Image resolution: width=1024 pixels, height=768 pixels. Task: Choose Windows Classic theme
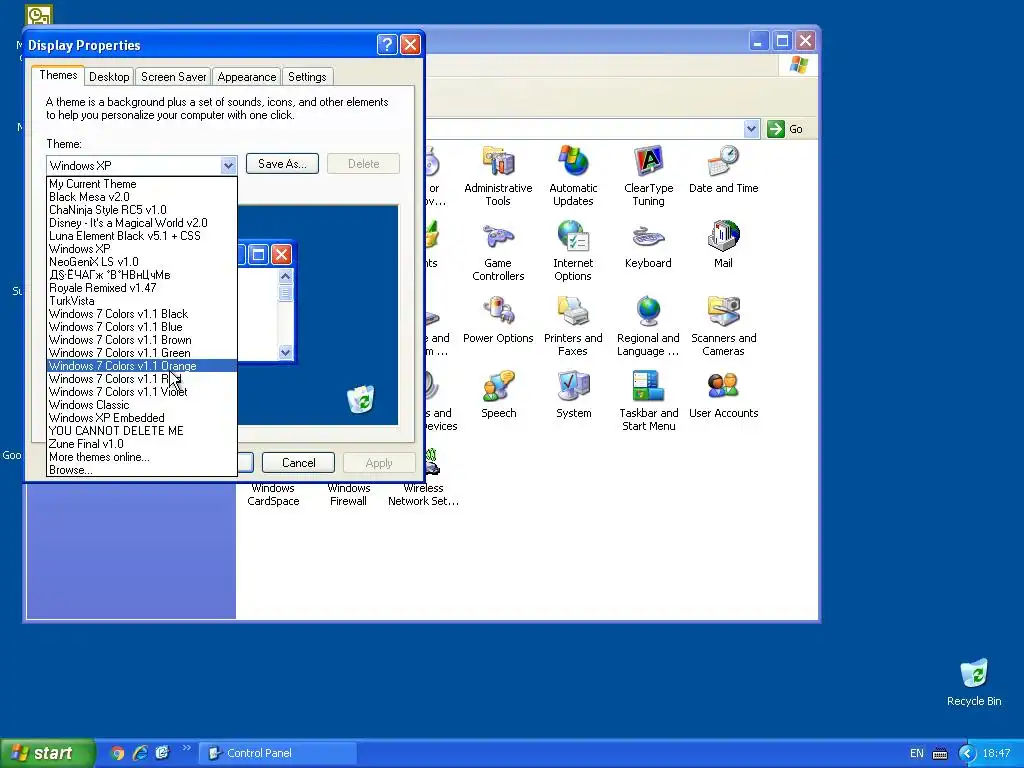(x=142, y=405)
